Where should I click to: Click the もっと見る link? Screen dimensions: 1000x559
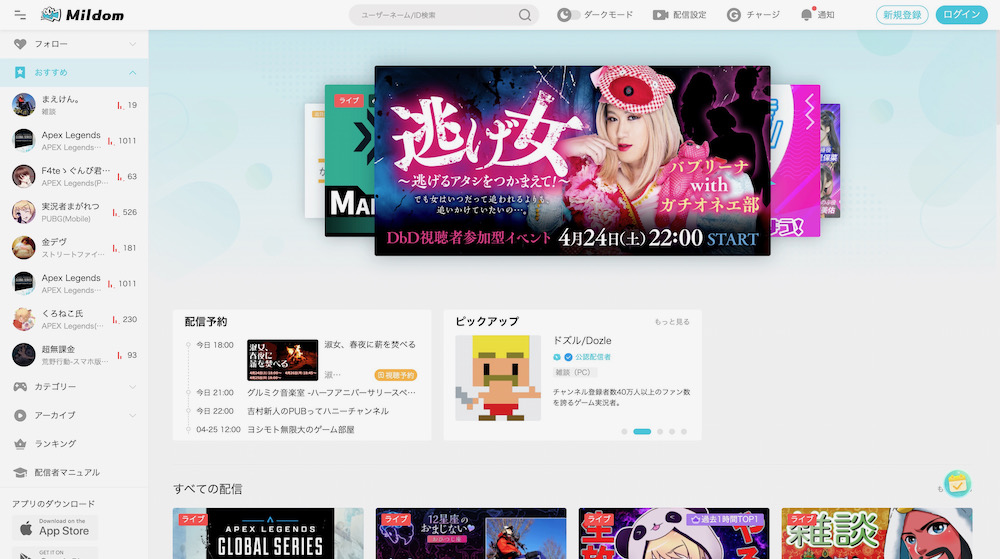coord(672,322)
